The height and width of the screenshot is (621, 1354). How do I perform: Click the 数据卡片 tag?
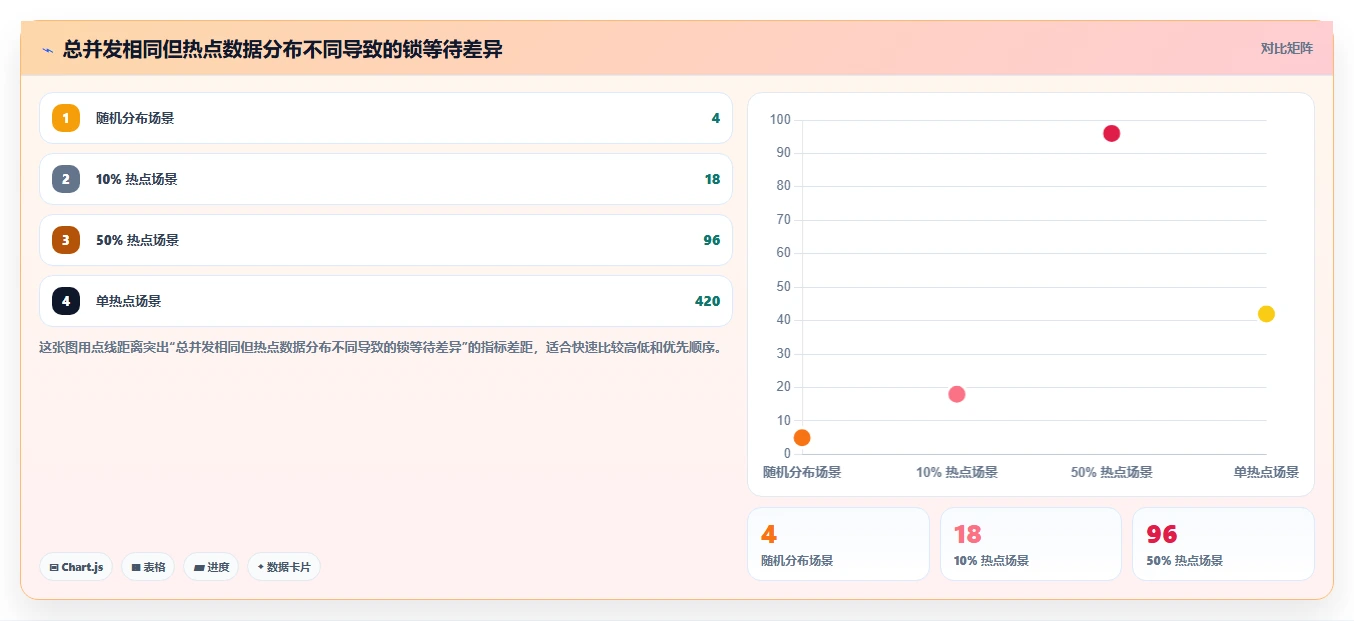point(284,567)
